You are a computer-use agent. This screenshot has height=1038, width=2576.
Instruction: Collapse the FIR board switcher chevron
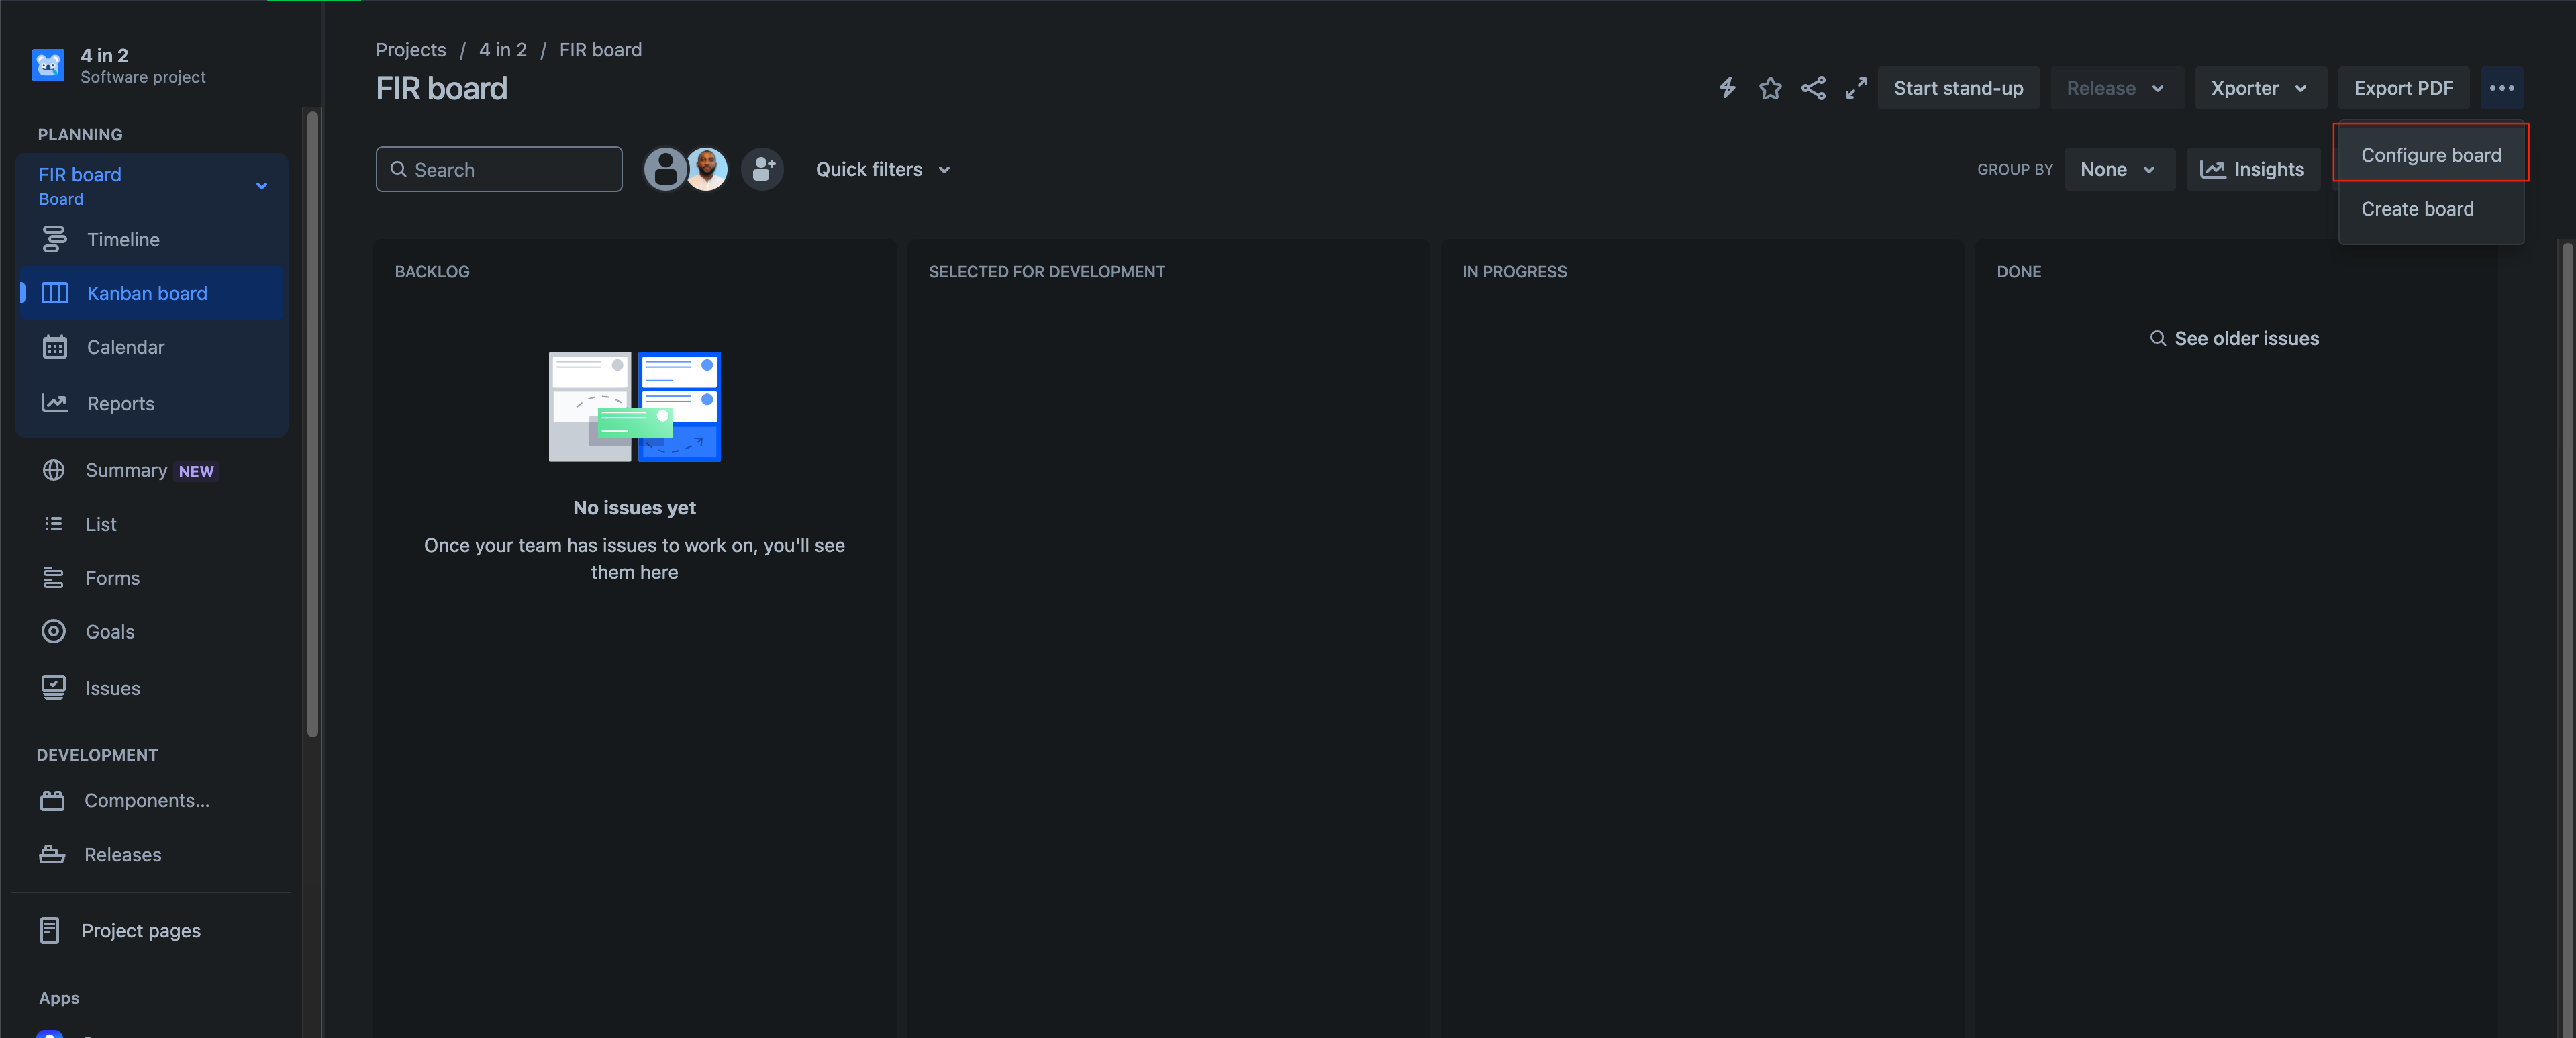261,186
